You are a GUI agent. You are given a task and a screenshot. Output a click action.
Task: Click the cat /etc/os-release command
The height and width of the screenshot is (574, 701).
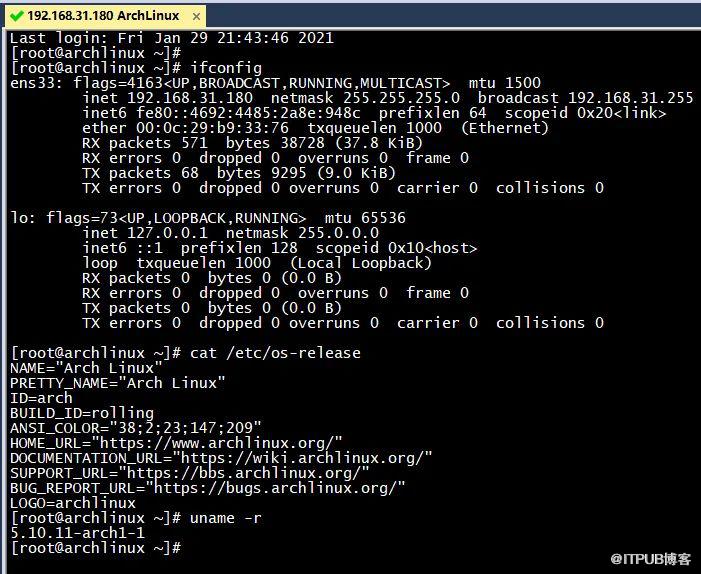[275, 353]
